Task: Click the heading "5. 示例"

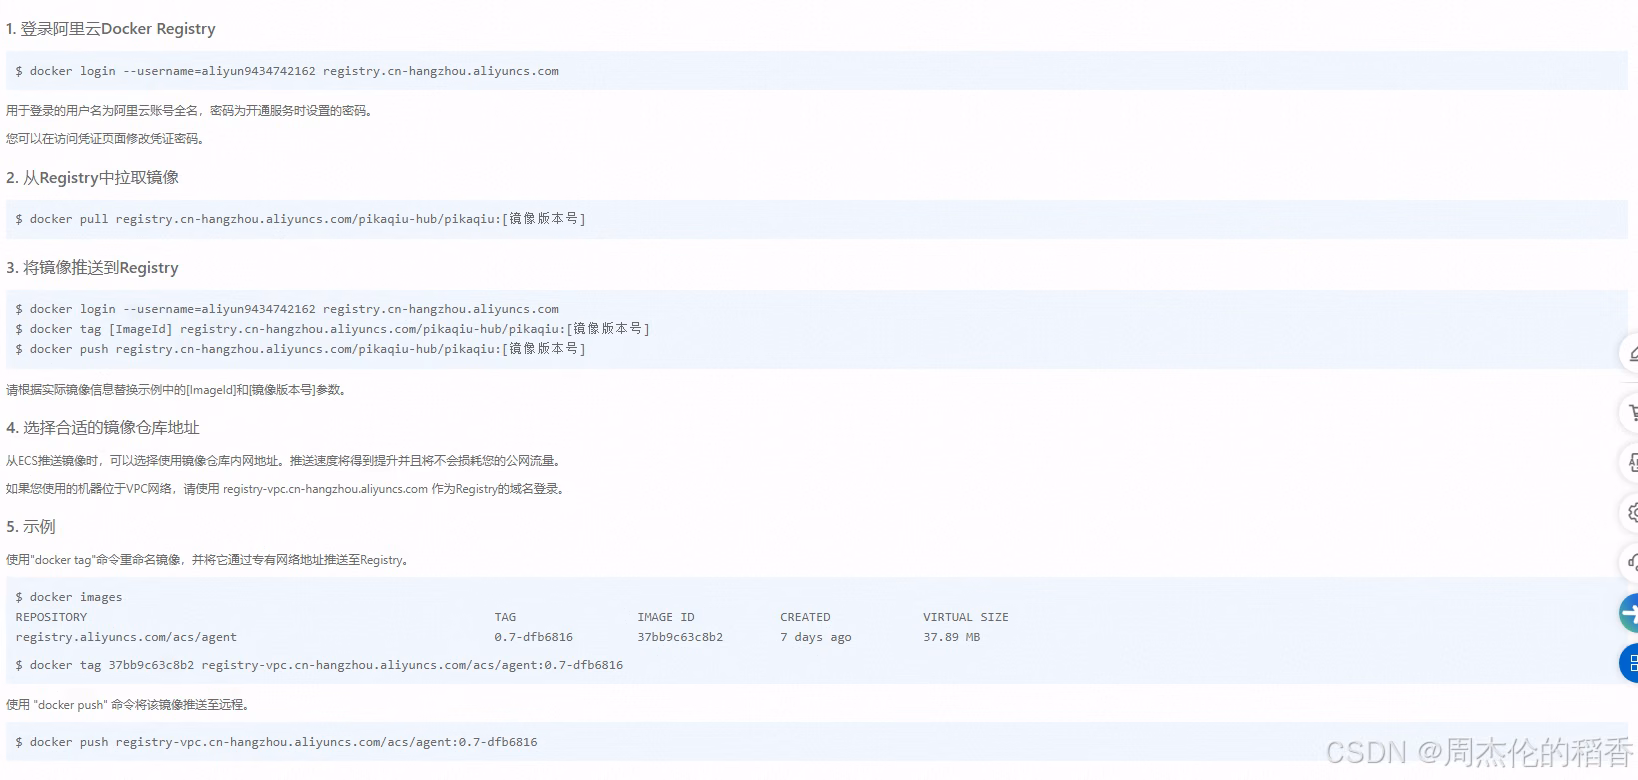Action: point(31,527)
